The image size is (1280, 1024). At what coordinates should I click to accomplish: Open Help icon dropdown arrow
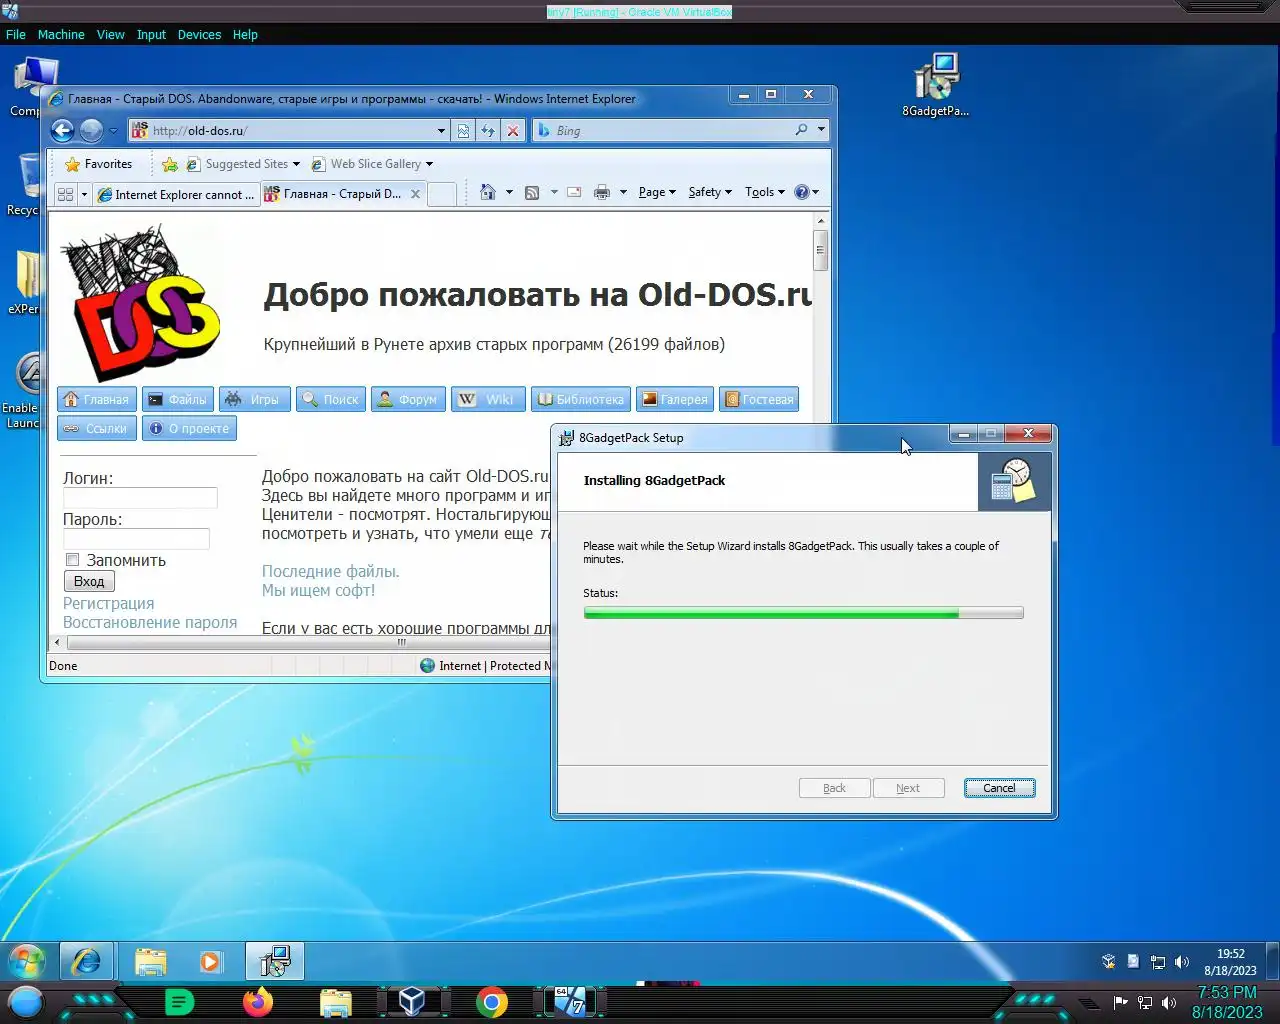[x=816, y=192]
